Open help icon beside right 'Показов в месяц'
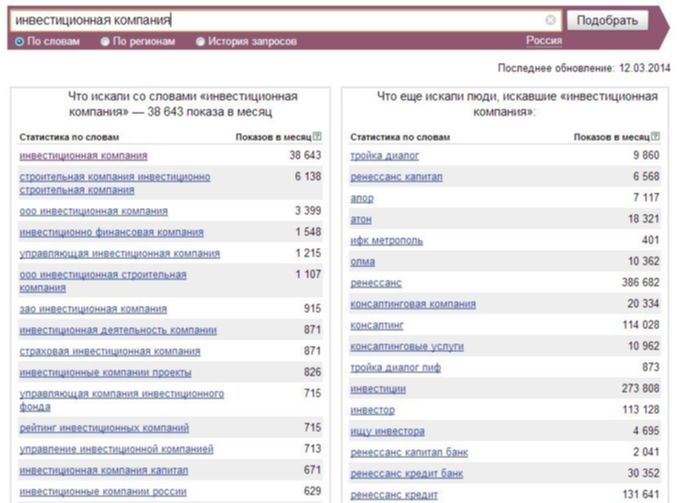 click(655, 137)
